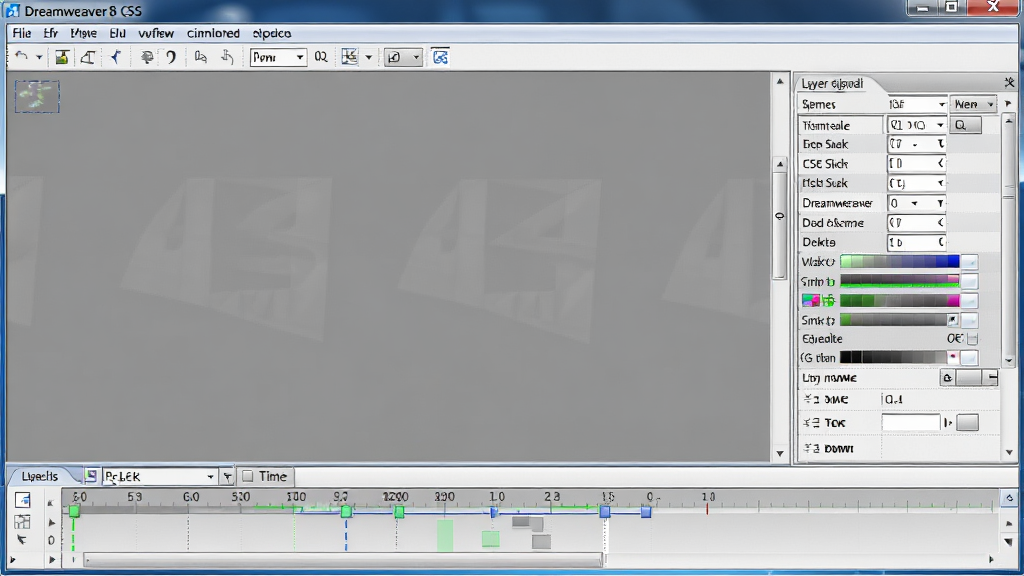Click the 'G tlan' black-to-gray gradient bar
The height and width of the screenshot is (576, 1024).
click(x=899, y=357)
